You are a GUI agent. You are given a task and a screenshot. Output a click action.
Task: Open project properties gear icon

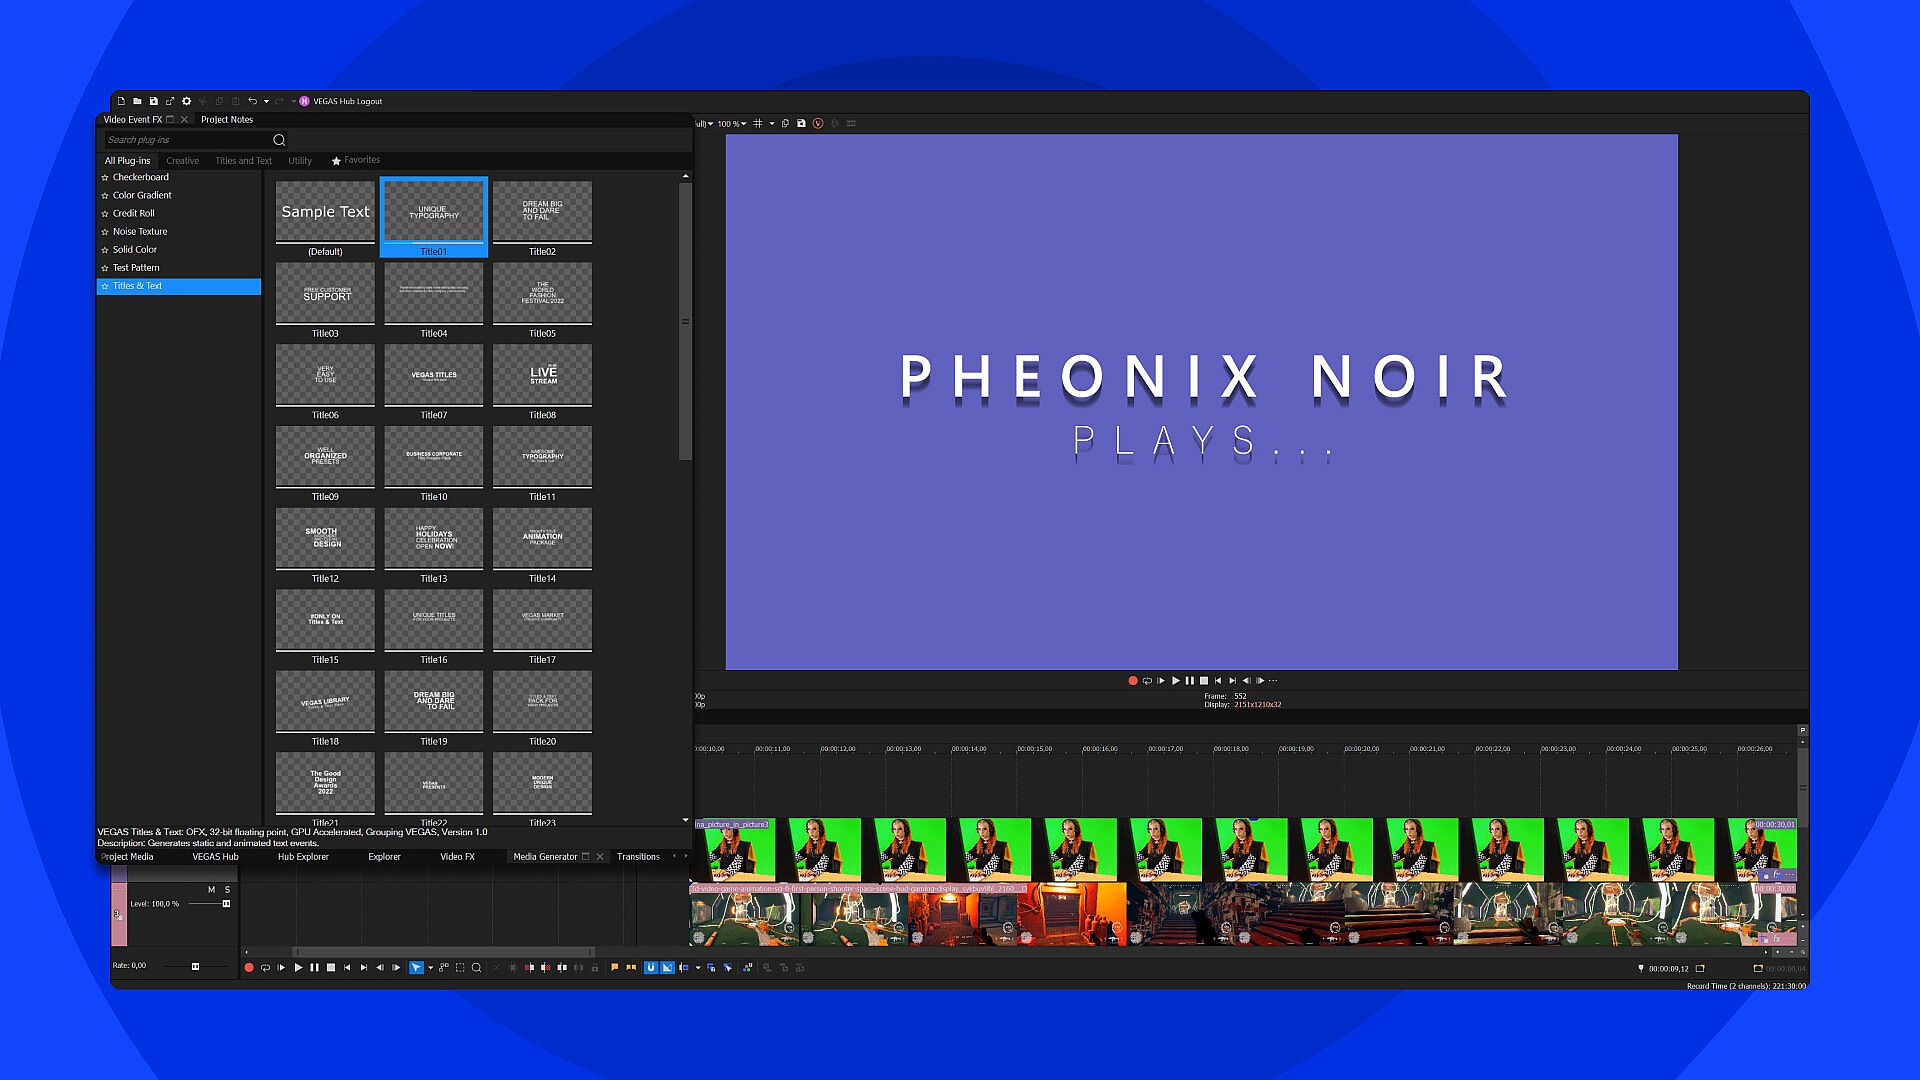(x=186, y=101)
